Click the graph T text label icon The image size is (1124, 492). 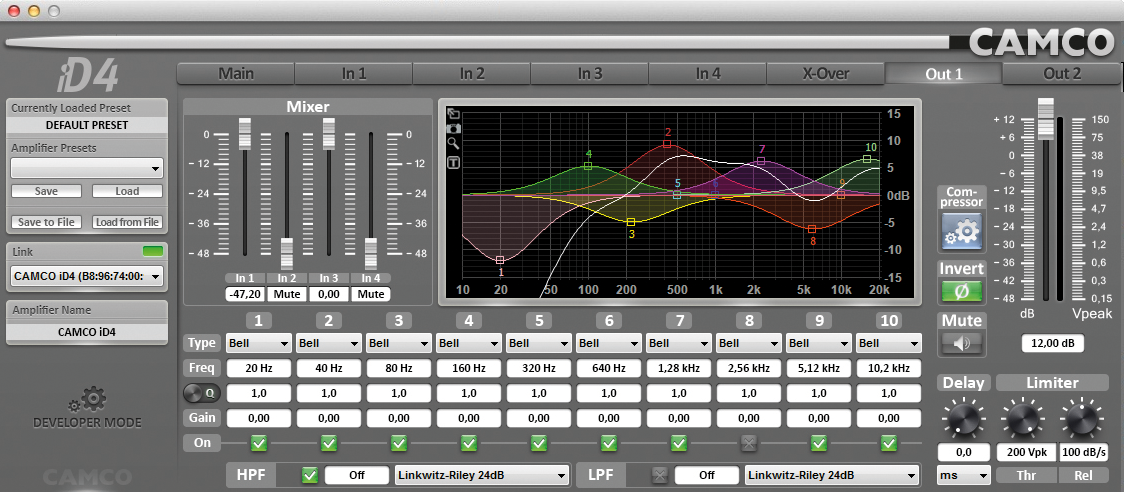[453, 163]
